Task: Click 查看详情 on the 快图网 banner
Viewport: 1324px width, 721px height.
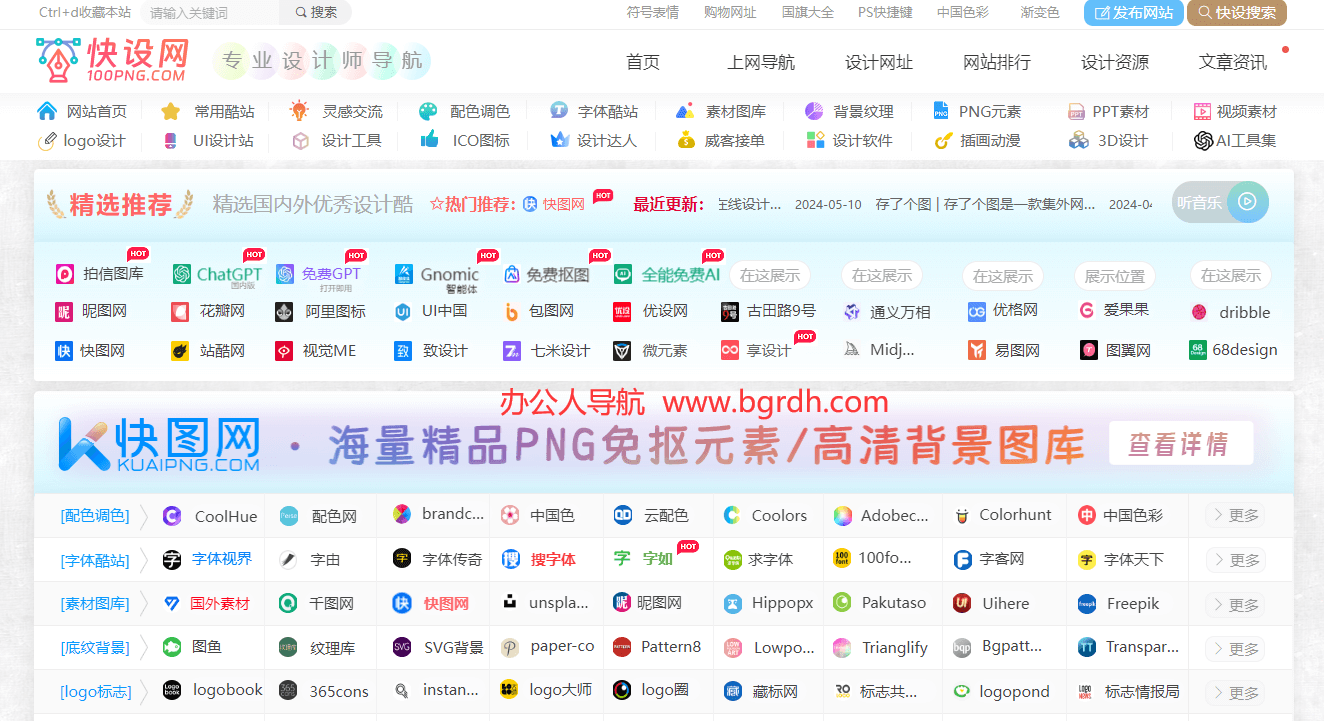Action: [x=1181, y=443]
